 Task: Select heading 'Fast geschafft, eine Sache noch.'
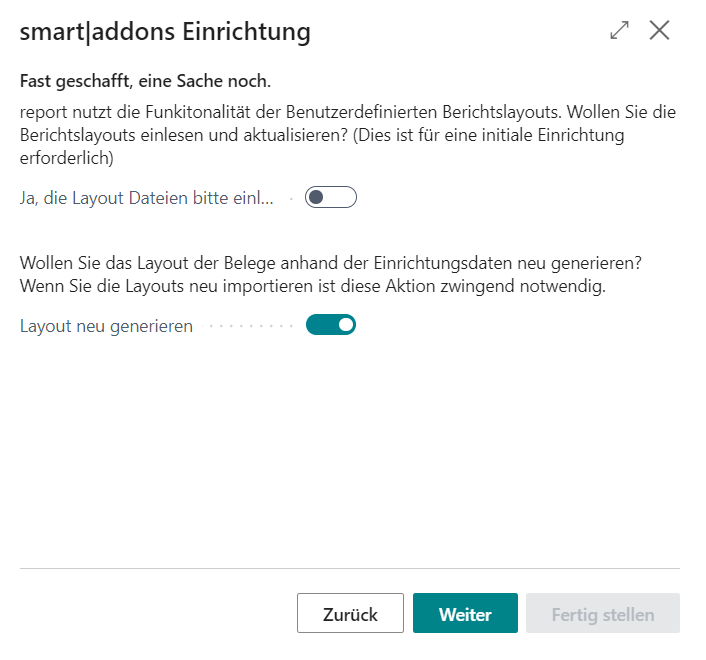(x=145, y=80)
